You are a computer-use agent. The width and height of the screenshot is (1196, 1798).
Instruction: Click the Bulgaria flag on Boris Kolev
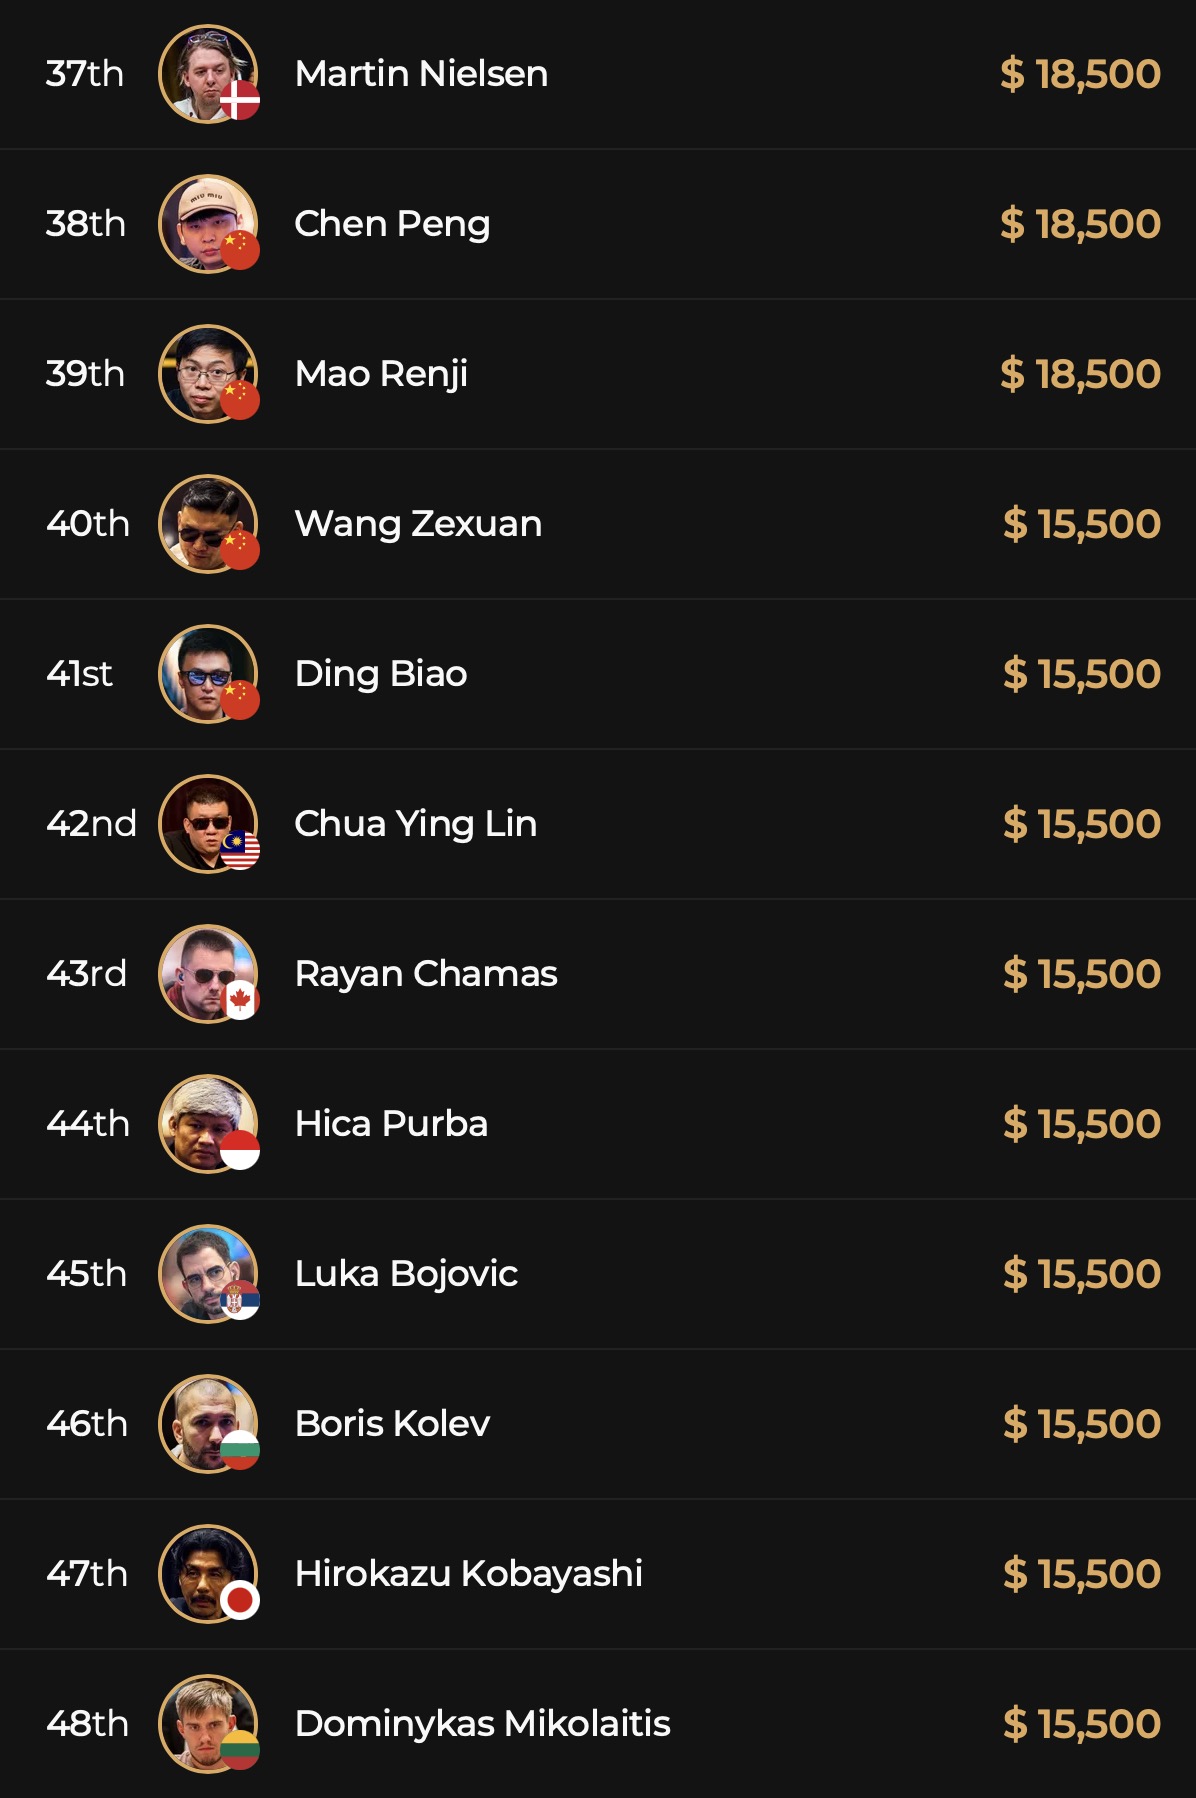240,1450
